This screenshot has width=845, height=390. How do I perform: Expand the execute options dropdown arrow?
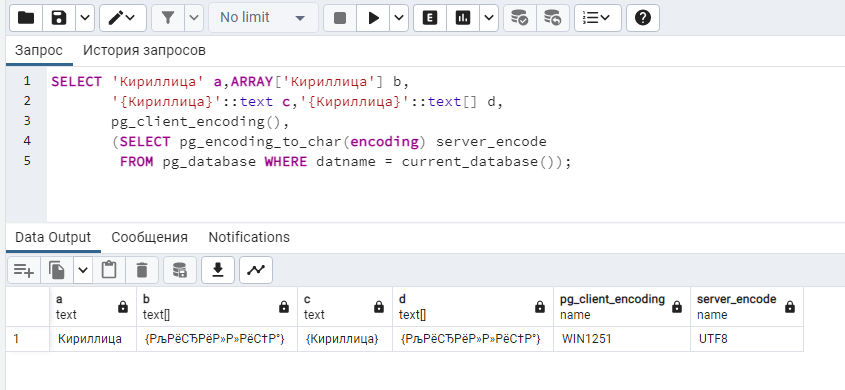[399, 18]
